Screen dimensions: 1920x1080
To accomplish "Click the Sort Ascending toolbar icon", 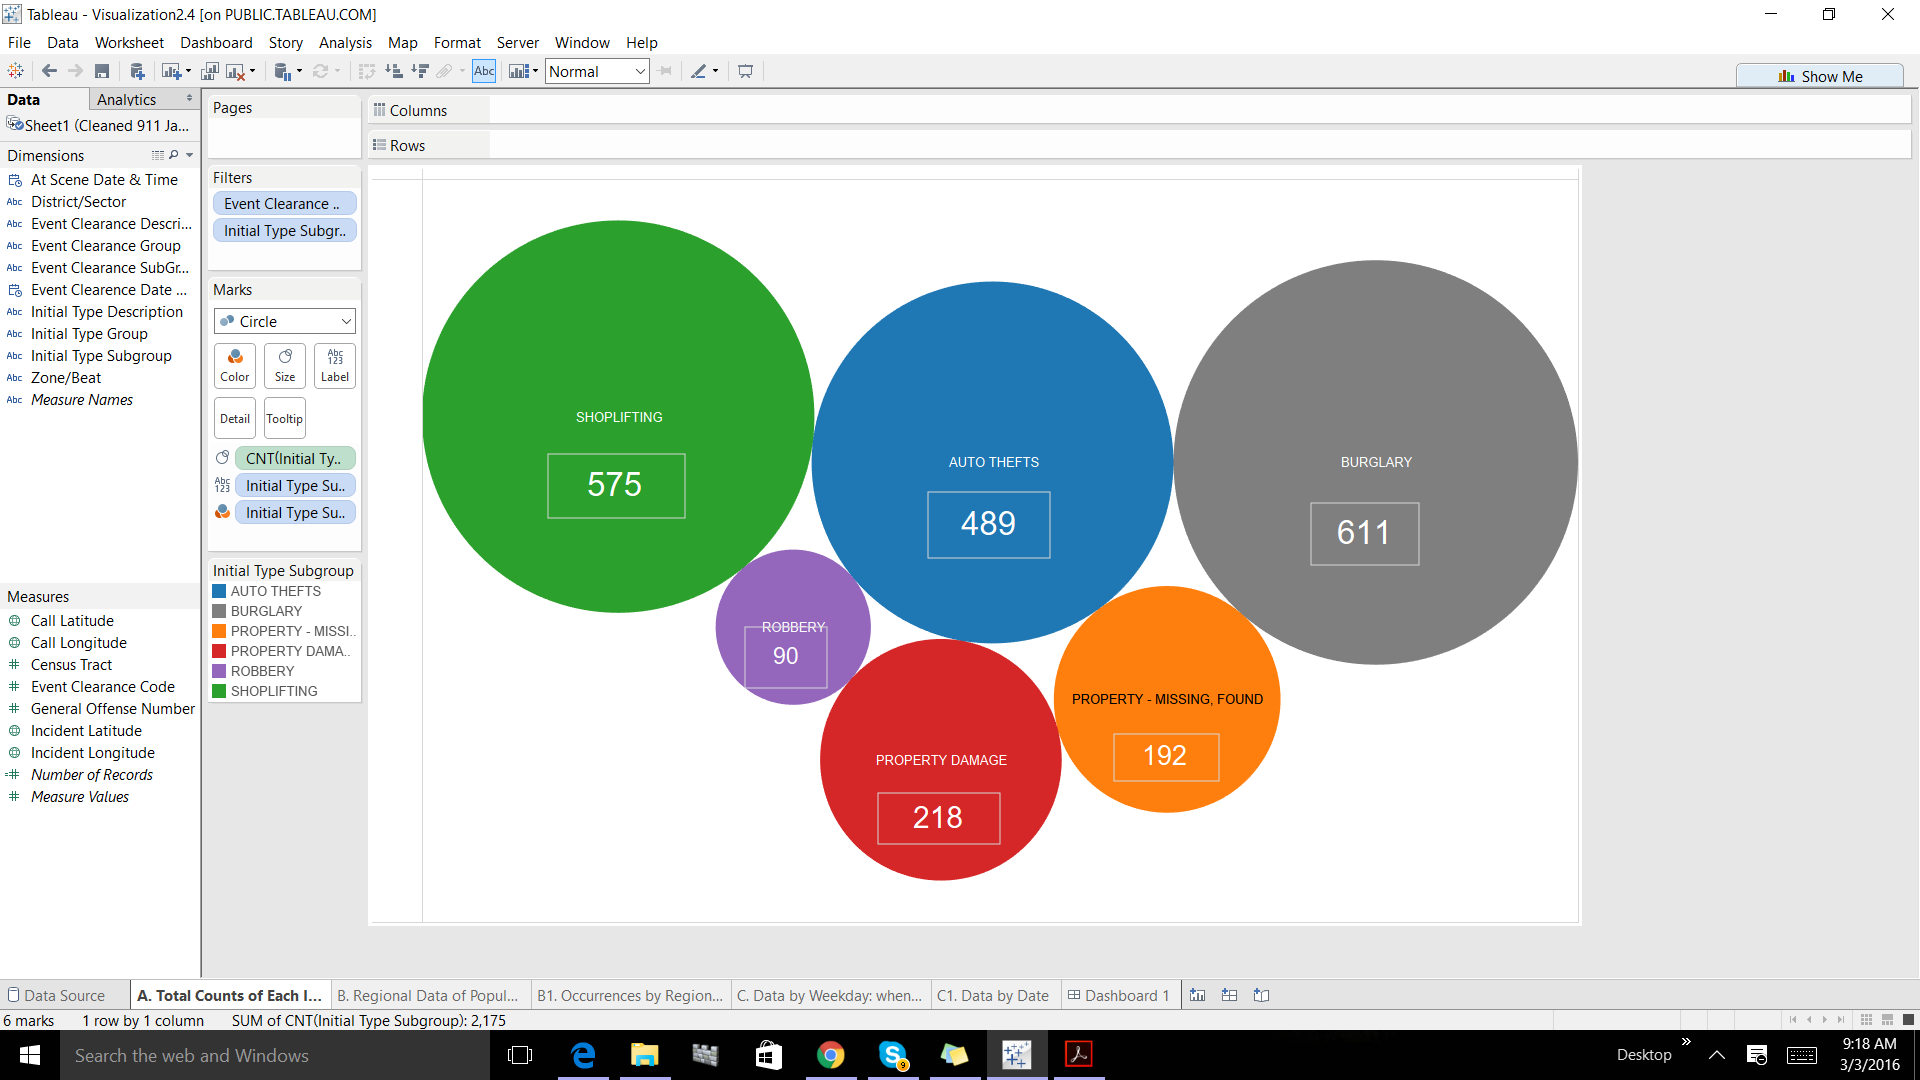I will coord(394,71).
